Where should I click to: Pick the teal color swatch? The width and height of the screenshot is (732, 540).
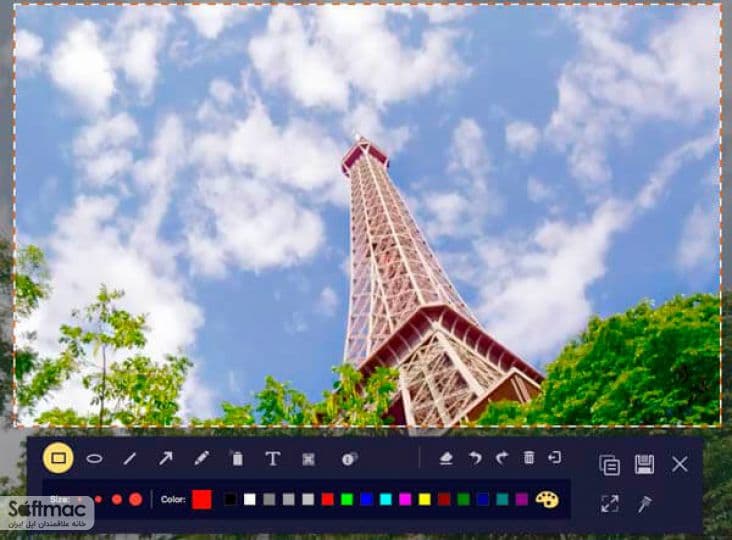(502, 500)
